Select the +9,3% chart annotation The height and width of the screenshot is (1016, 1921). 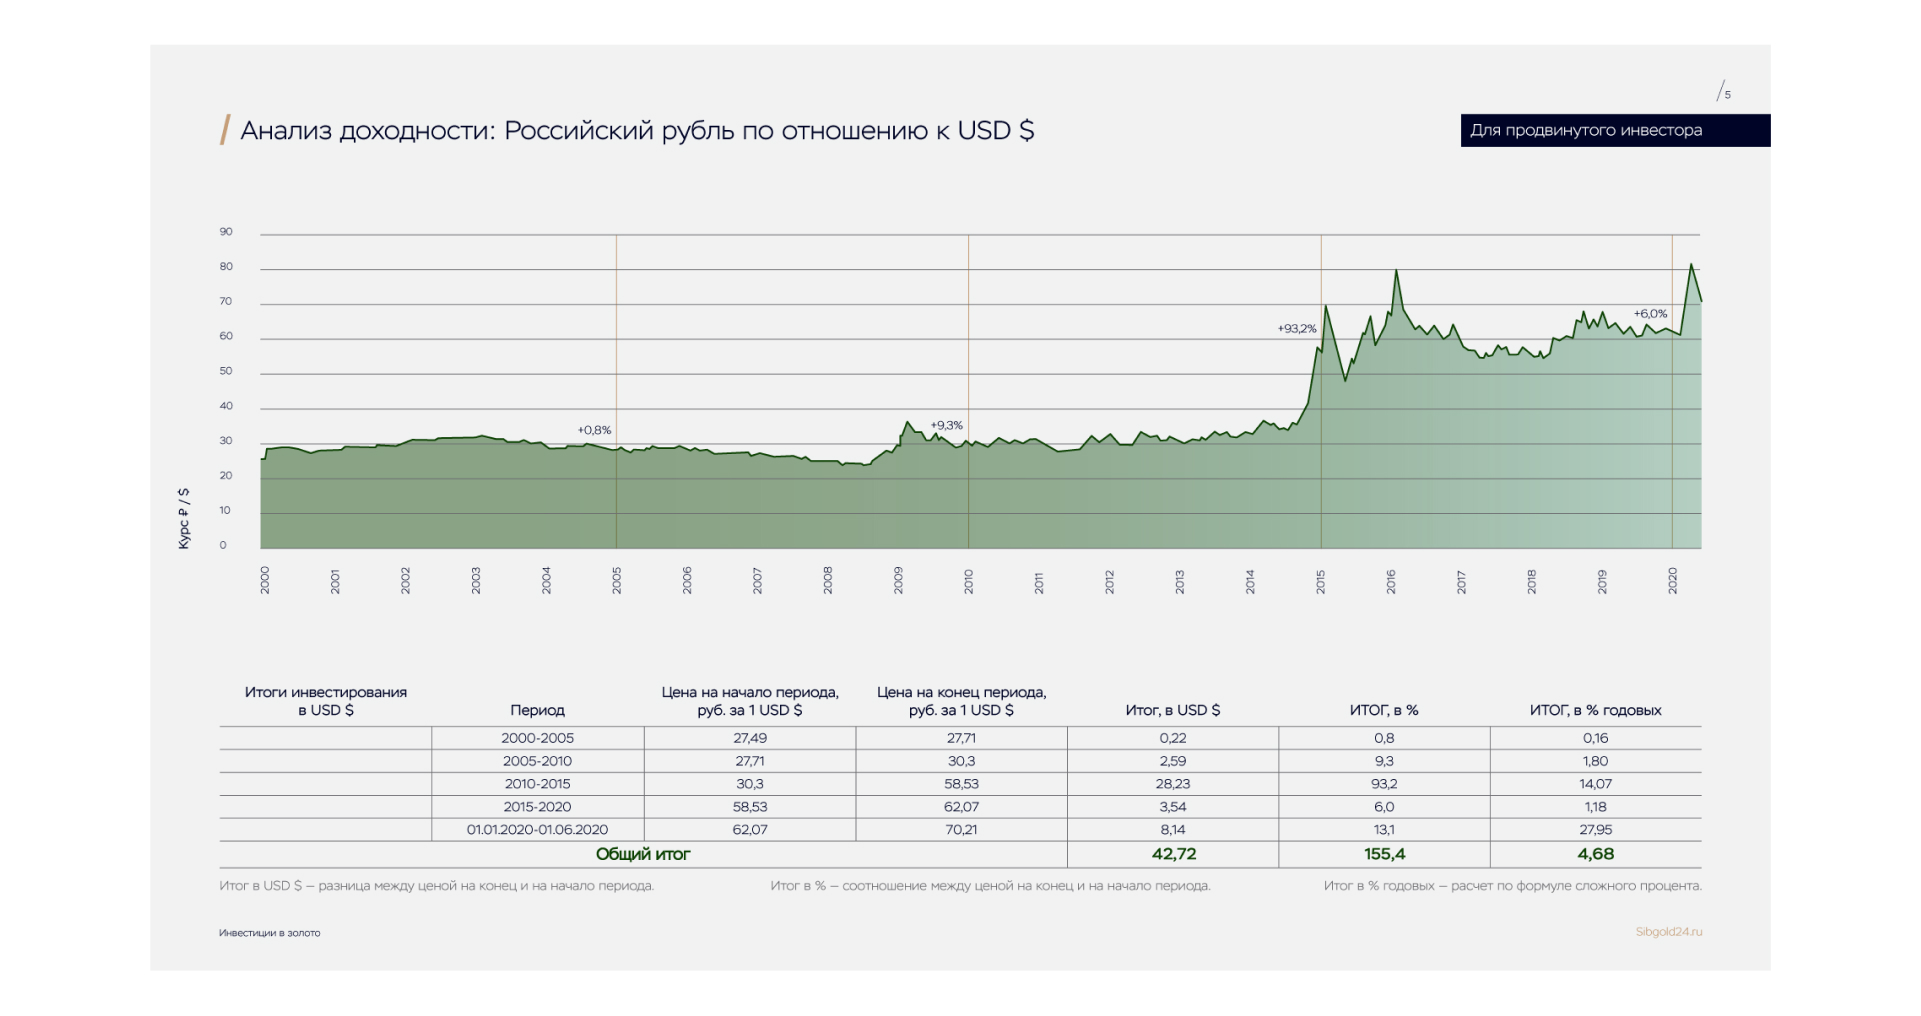click(946, 425)
